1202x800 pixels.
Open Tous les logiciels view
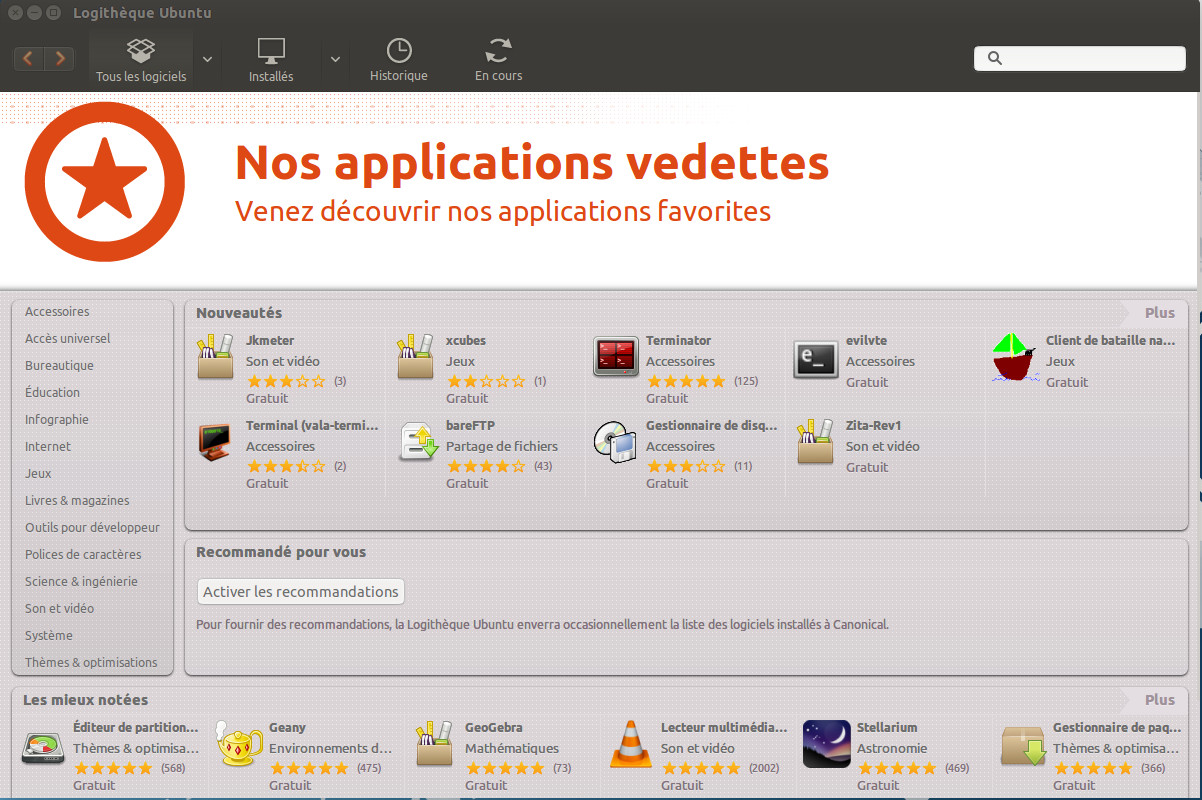click(x=141, y=59)
